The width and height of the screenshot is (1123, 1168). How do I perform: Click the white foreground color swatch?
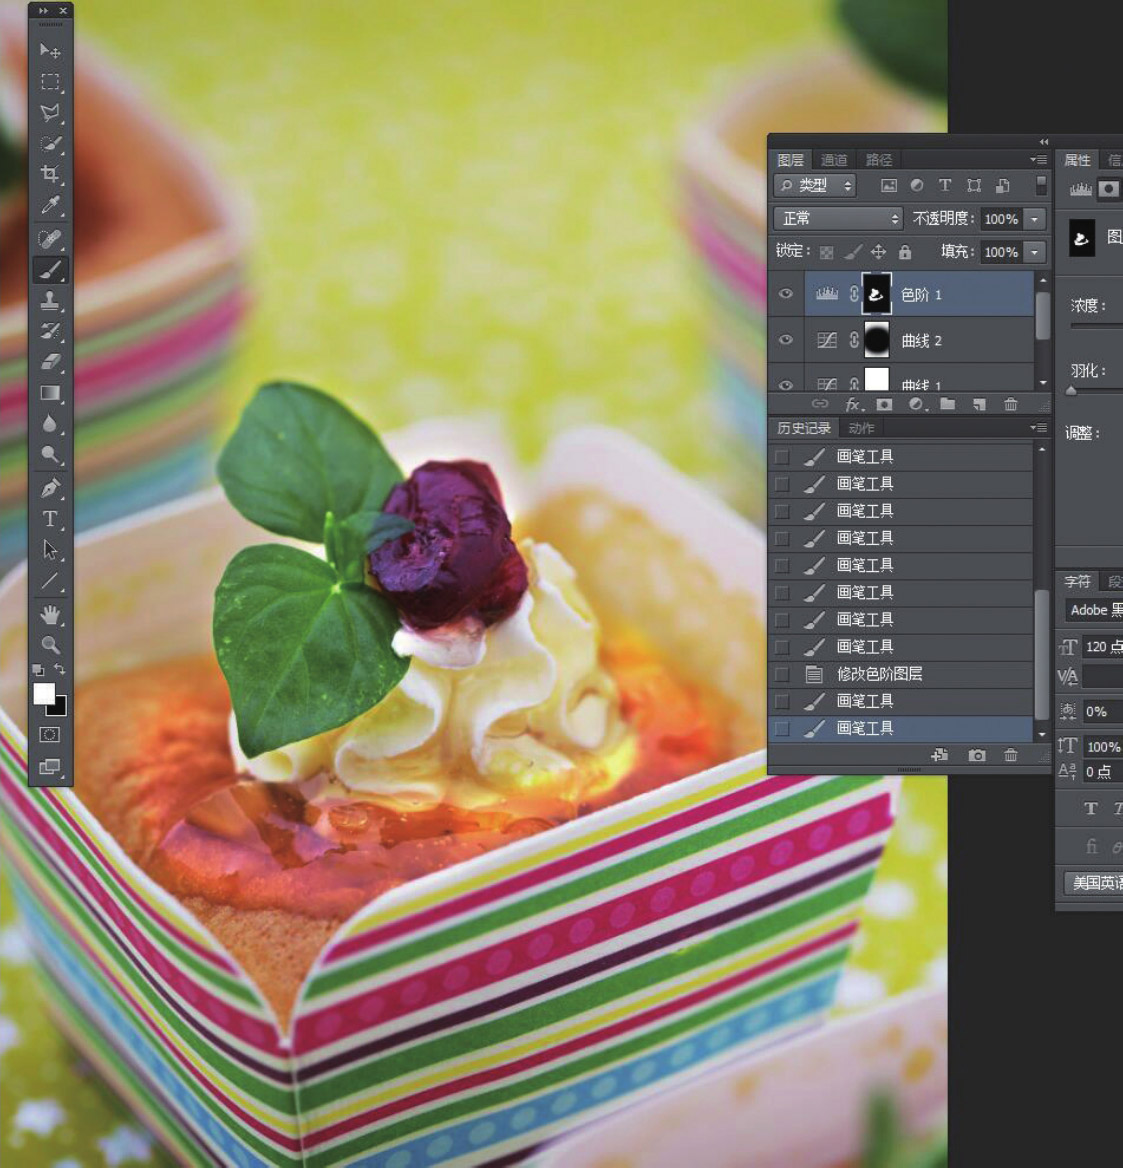tap(43, 693)
